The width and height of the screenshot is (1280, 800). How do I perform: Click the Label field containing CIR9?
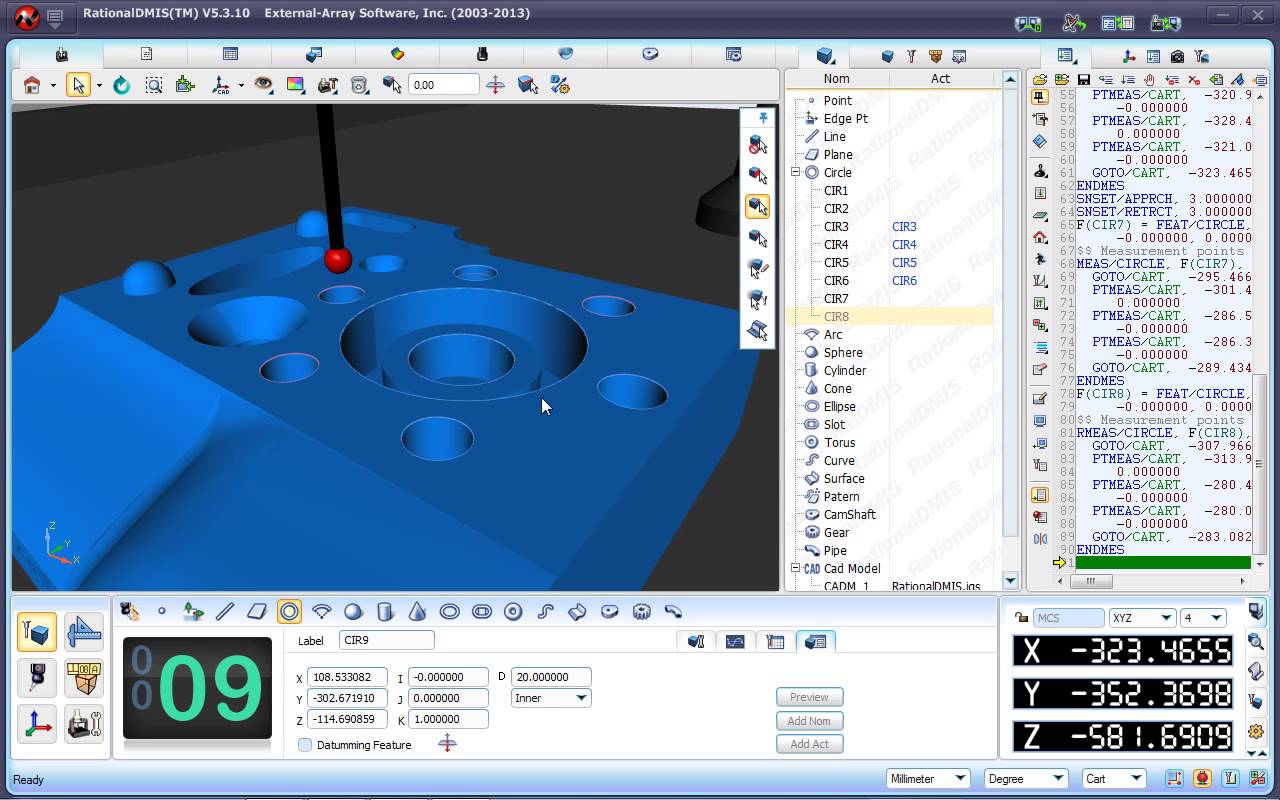point(386,640)
